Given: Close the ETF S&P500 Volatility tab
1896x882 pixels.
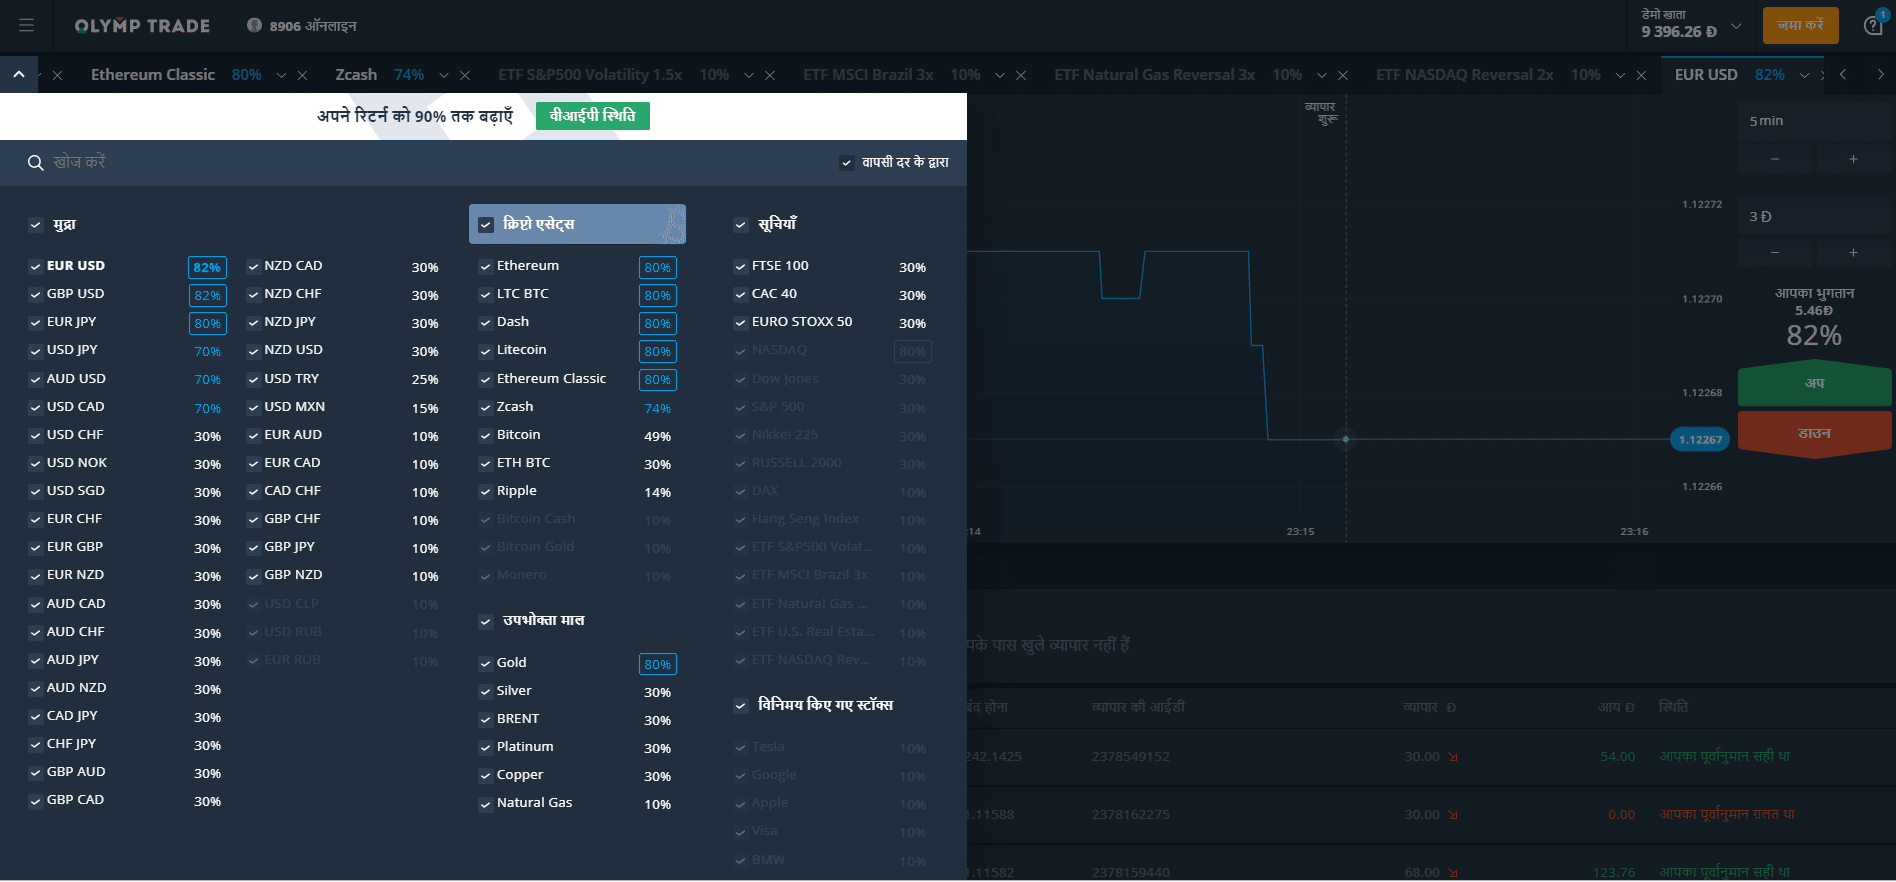Looking at the screenshot, I should coord(770,75).
